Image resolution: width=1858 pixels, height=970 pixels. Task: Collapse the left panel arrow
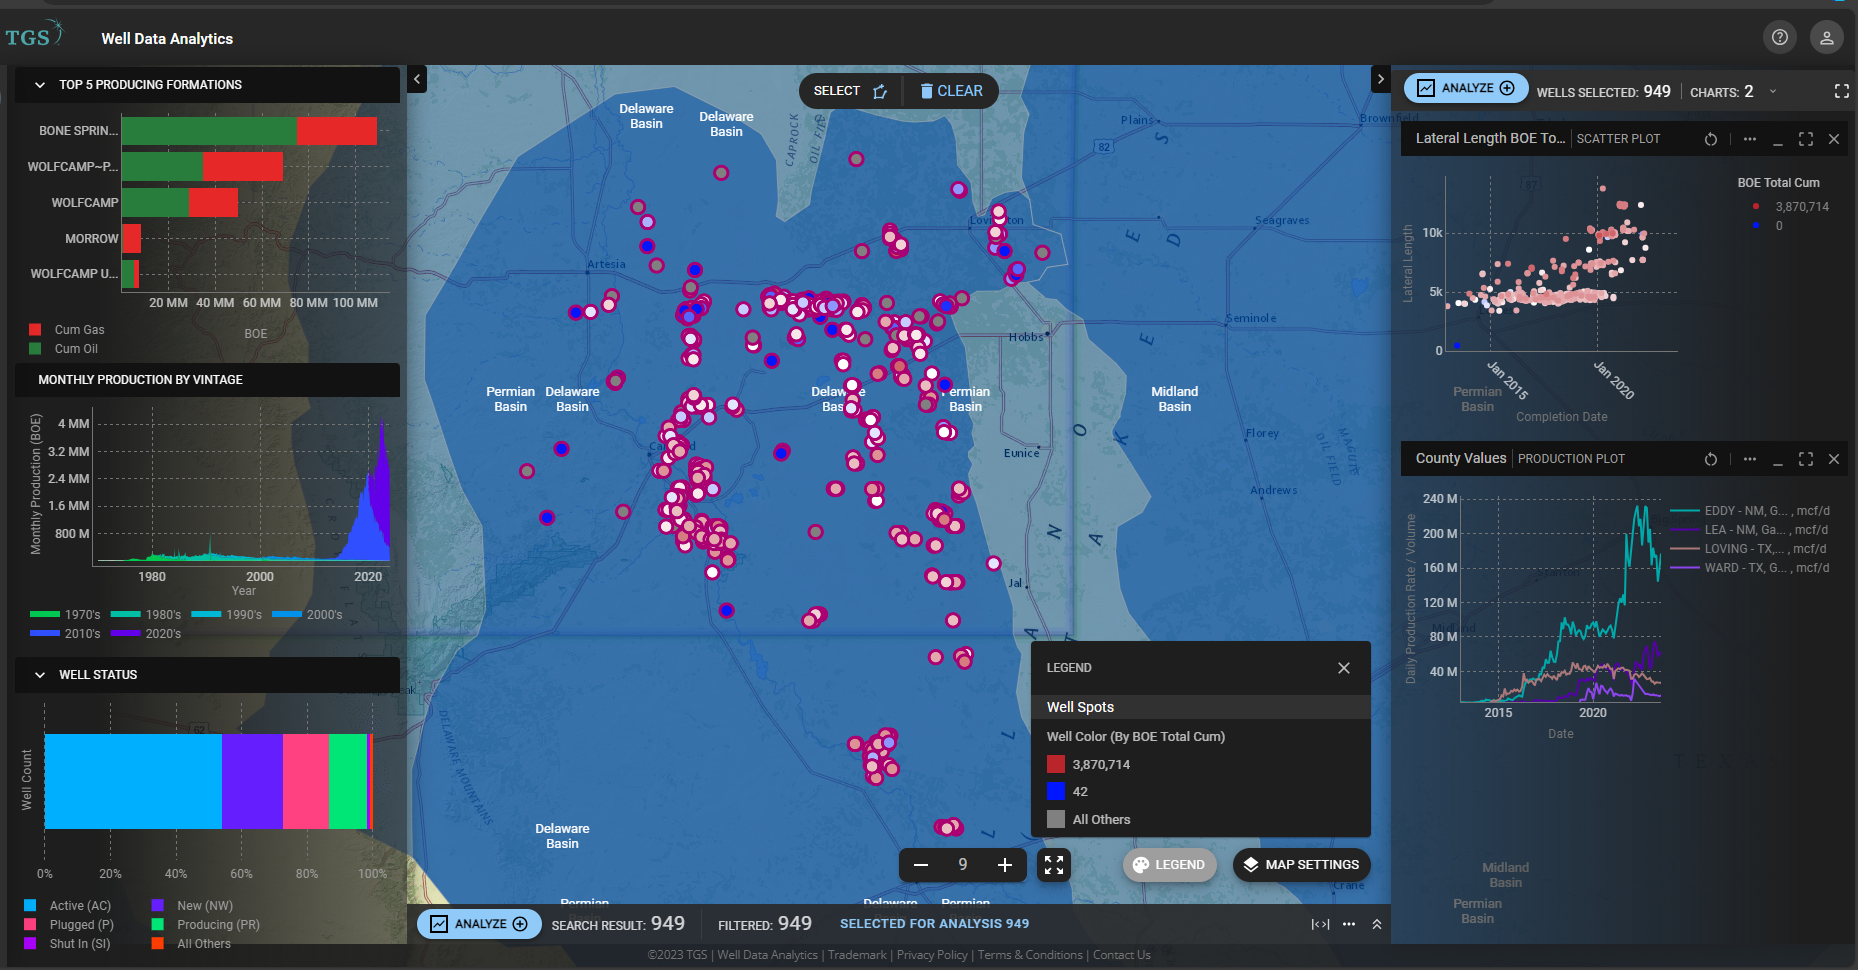417,79
